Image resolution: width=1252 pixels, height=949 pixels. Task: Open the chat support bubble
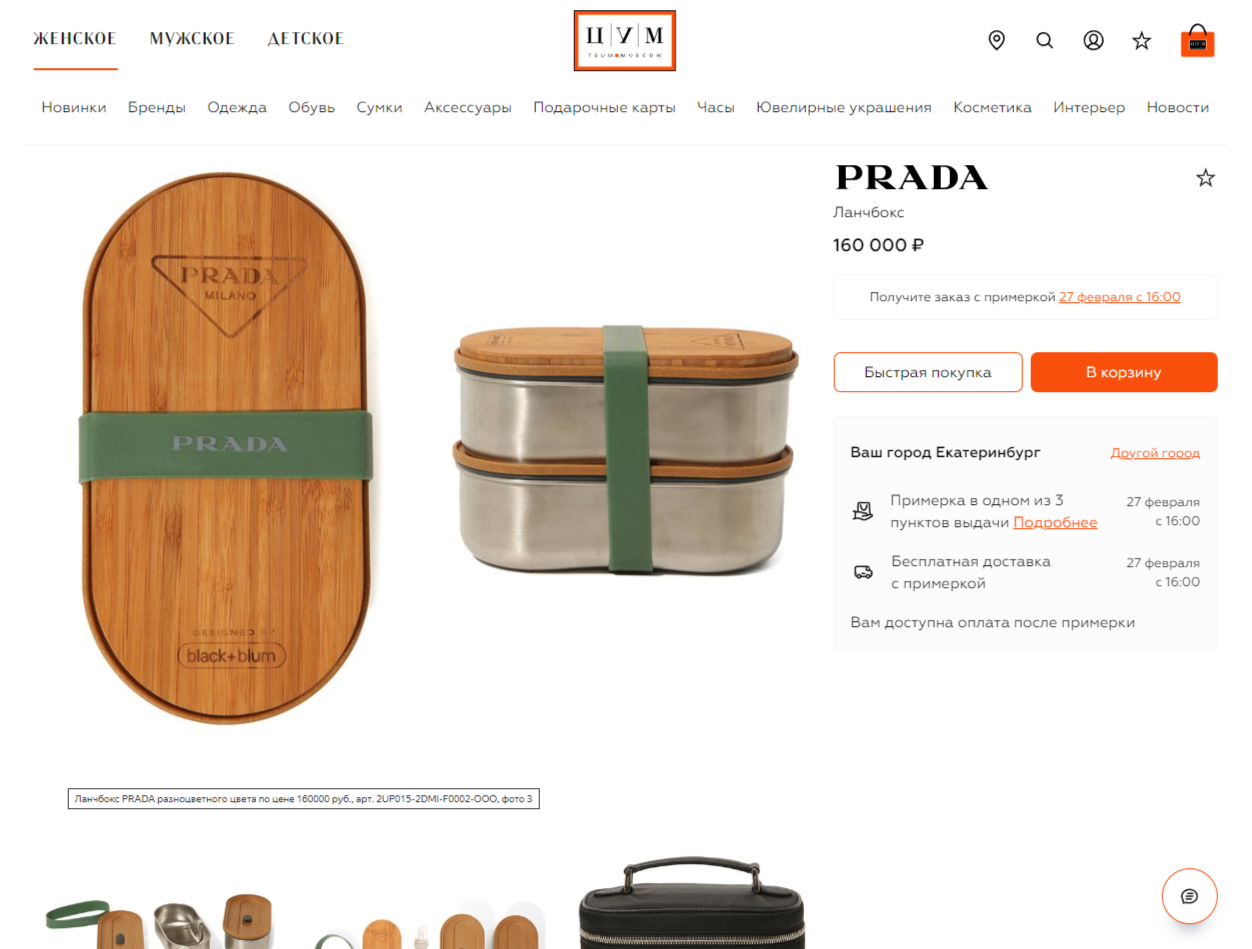(x=1189, y=896)
